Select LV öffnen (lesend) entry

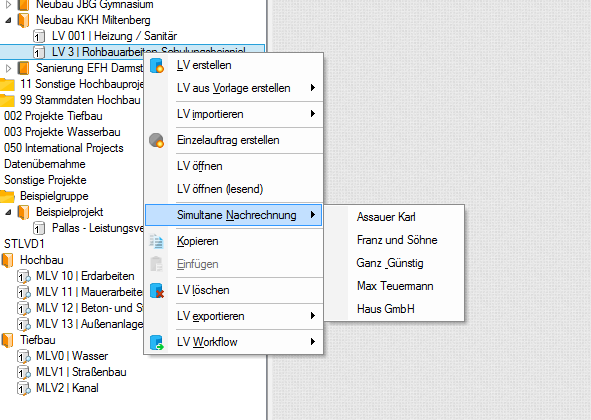tap(234, 189)
